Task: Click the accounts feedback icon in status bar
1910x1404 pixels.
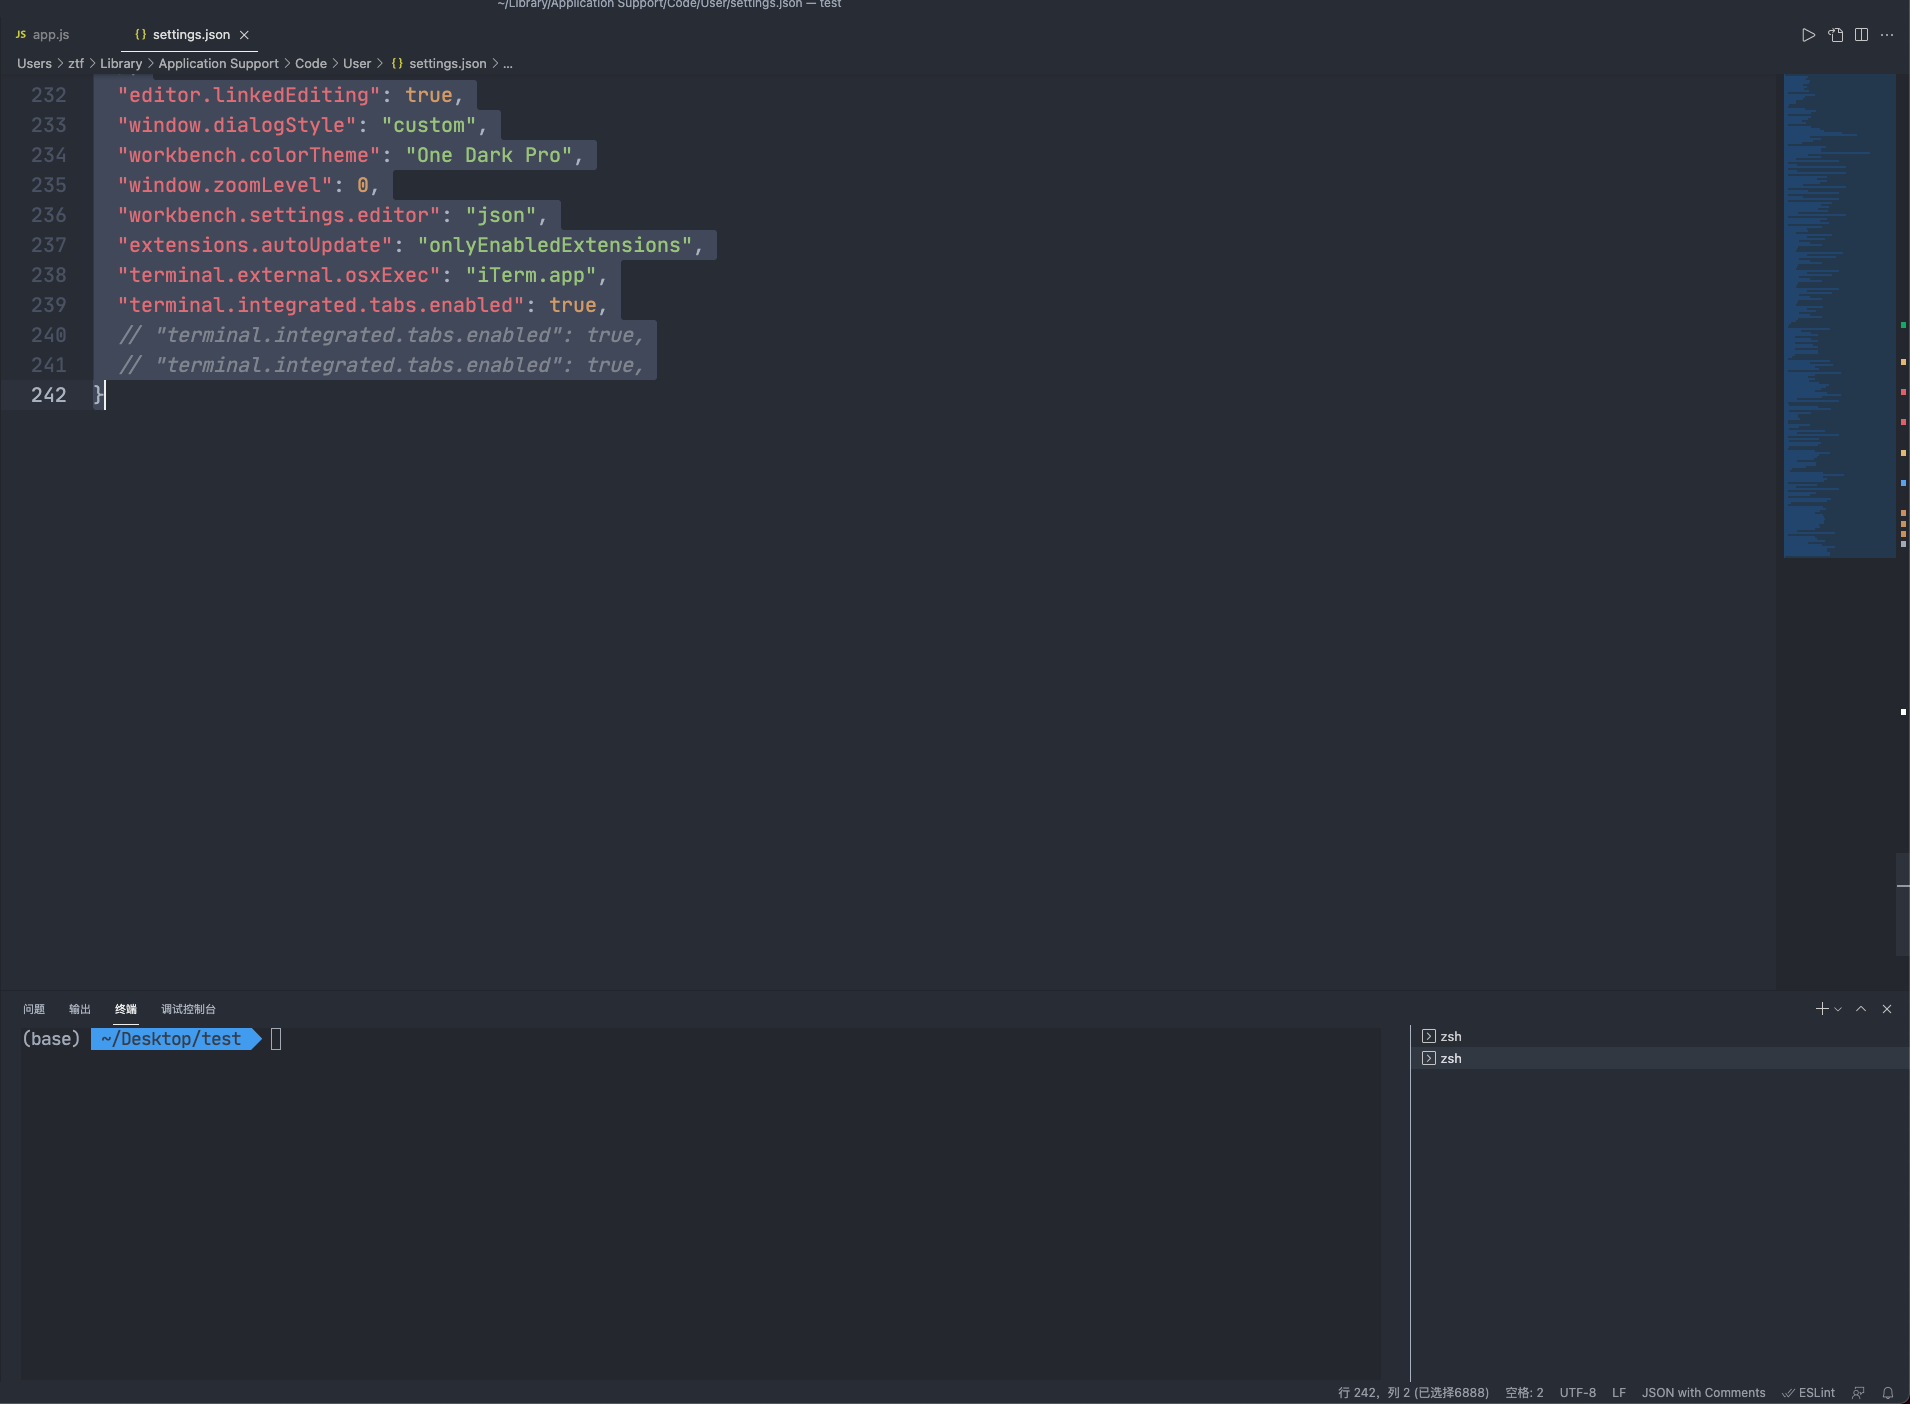Action: pos(1857,1392)
